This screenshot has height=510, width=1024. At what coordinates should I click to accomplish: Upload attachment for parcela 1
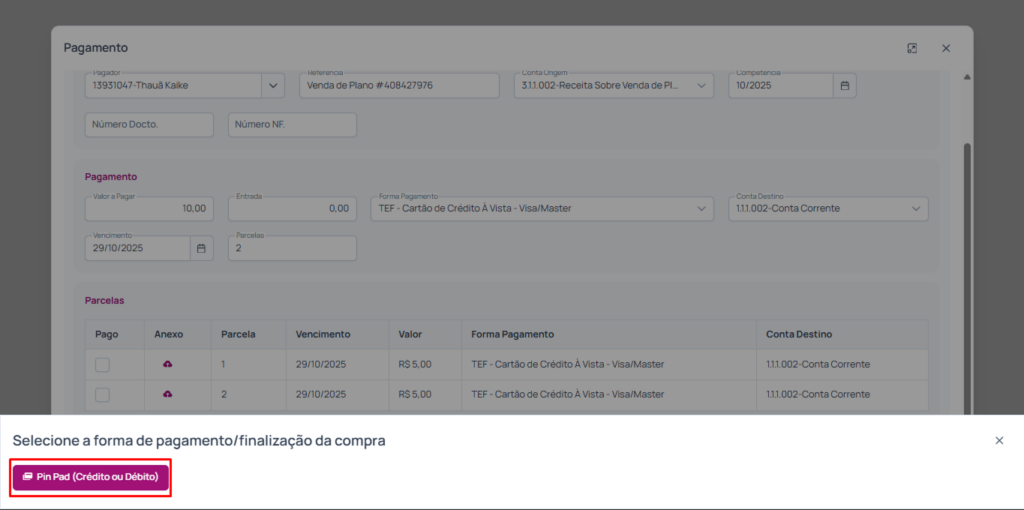pos(168,365)
